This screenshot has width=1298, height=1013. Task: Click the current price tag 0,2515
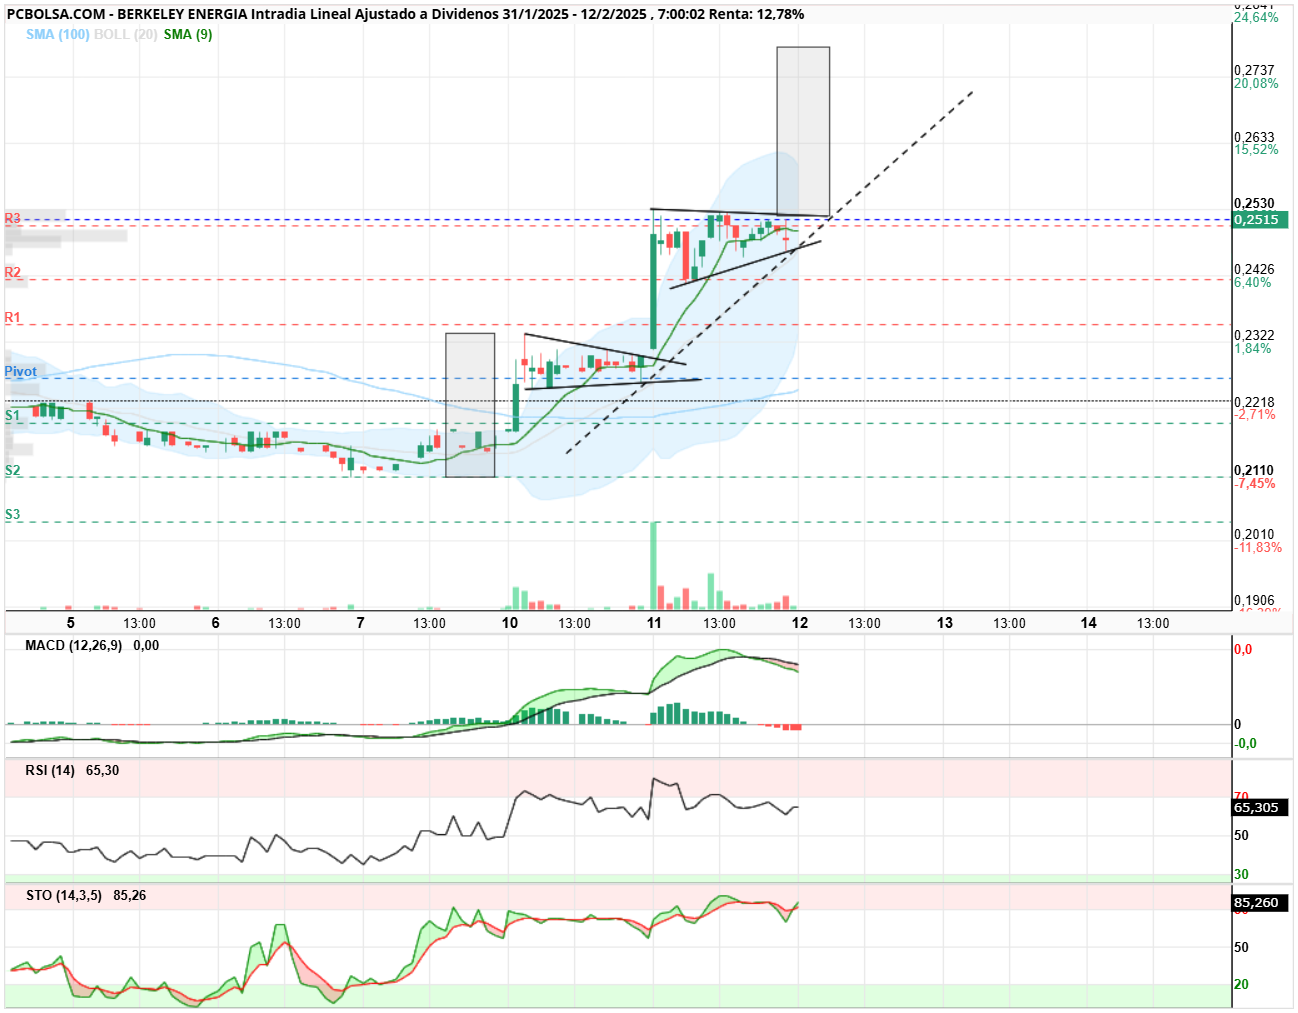point(1260,219)
